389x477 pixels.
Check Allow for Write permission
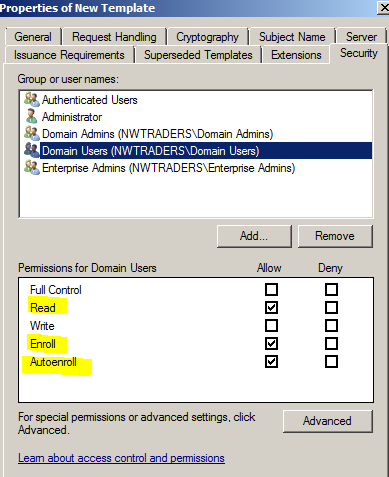pos(271,326)
